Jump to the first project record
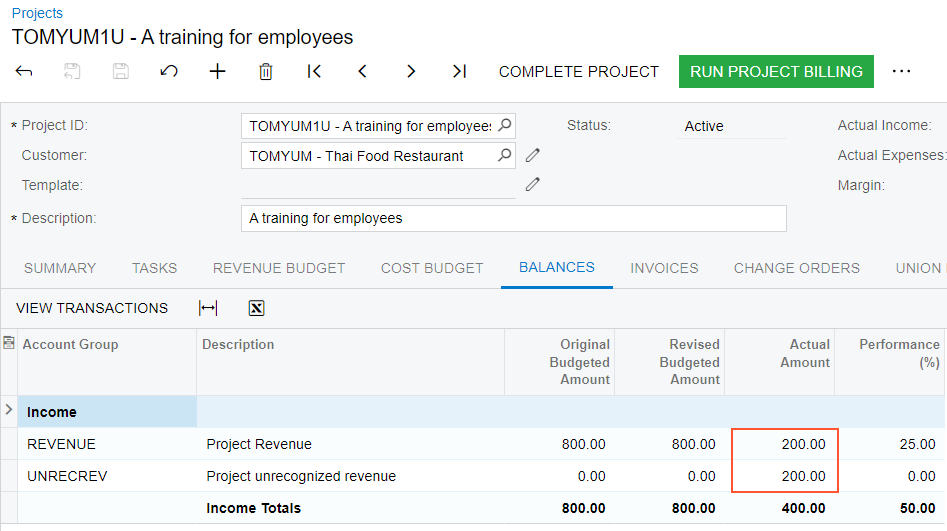947x531 pixels. point(314,71)
